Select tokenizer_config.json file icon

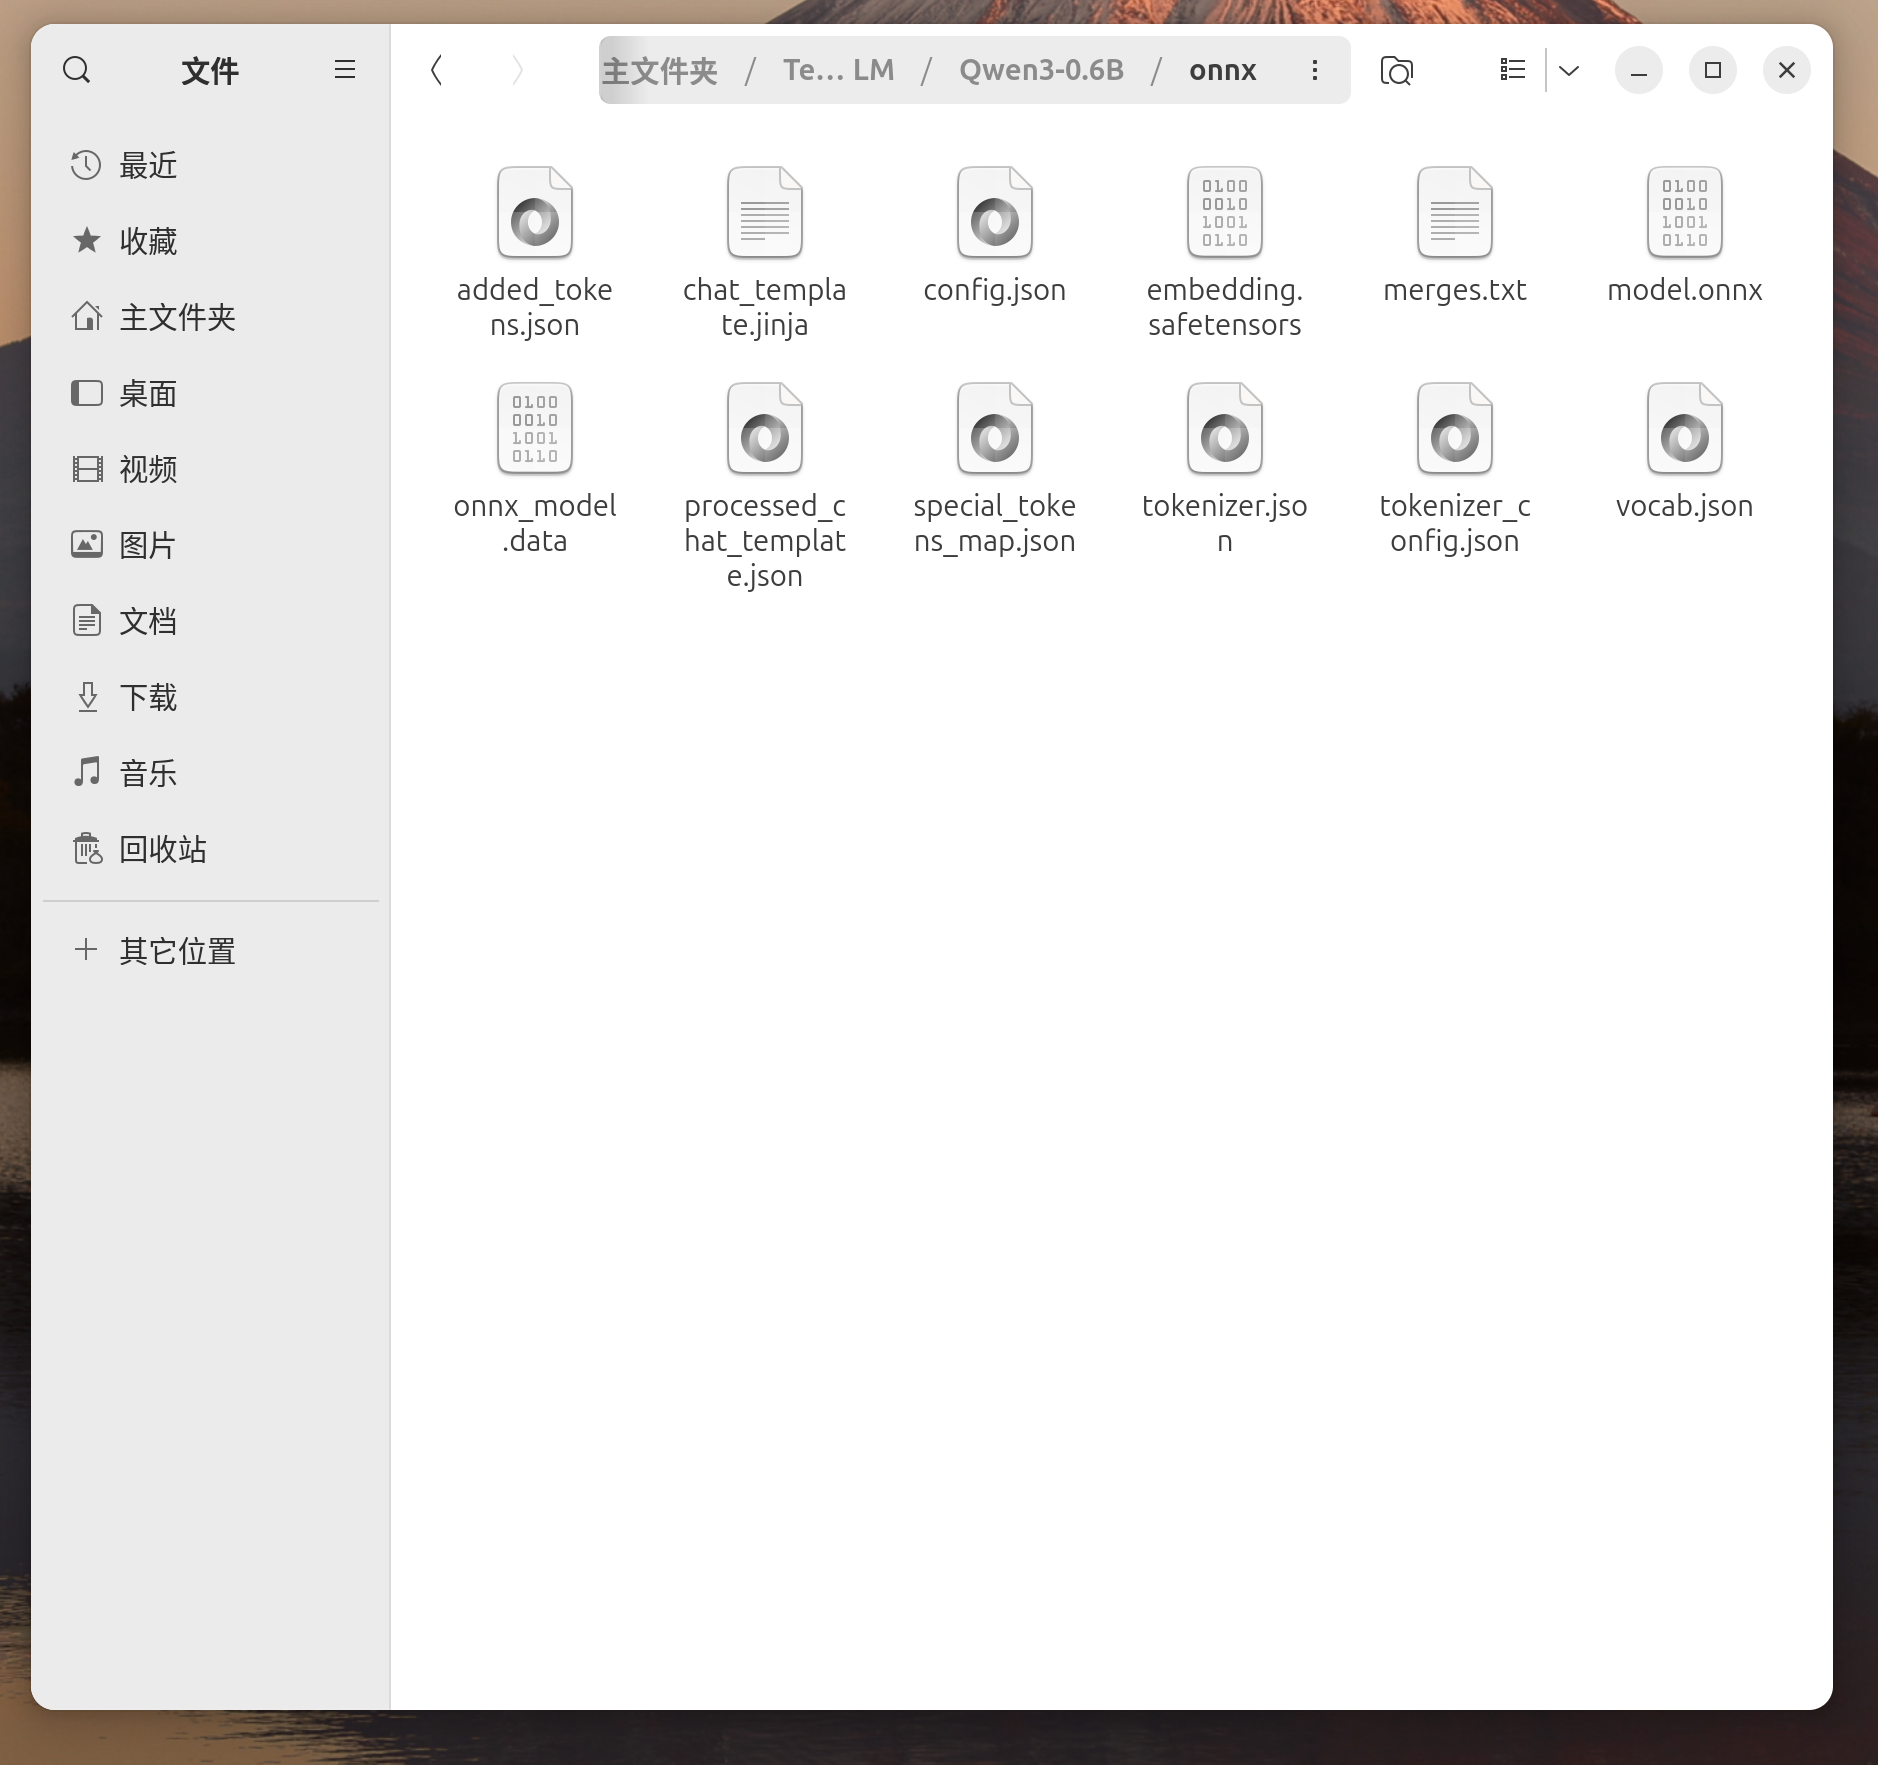coord(1455,428)
